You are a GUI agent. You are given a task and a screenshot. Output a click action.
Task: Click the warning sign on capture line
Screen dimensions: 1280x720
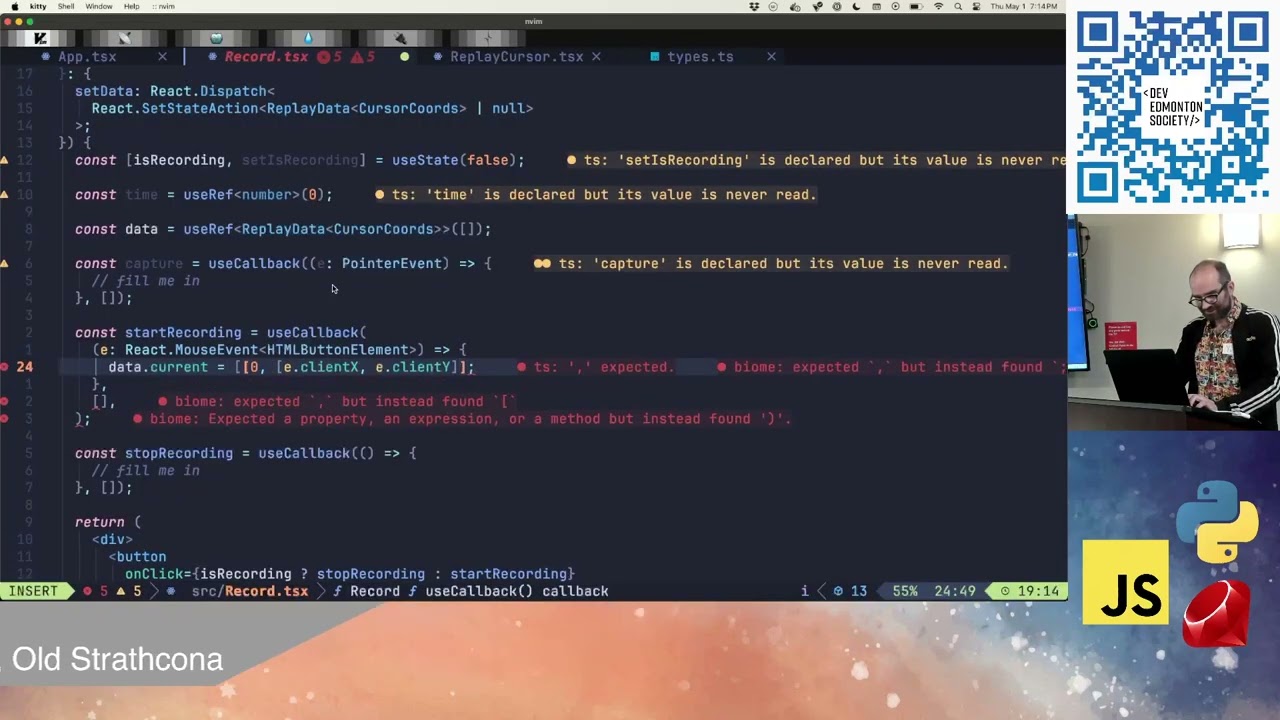[x=5, y=264]
